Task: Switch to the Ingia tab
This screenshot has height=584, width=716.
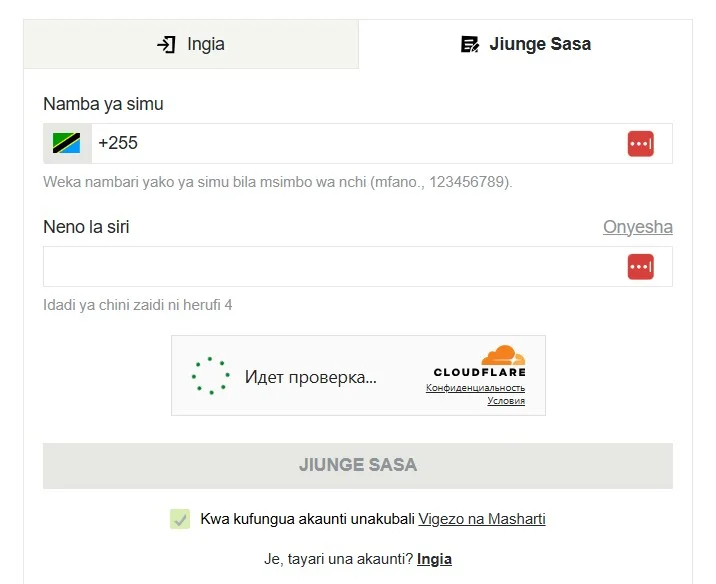Action: point(191,44)
